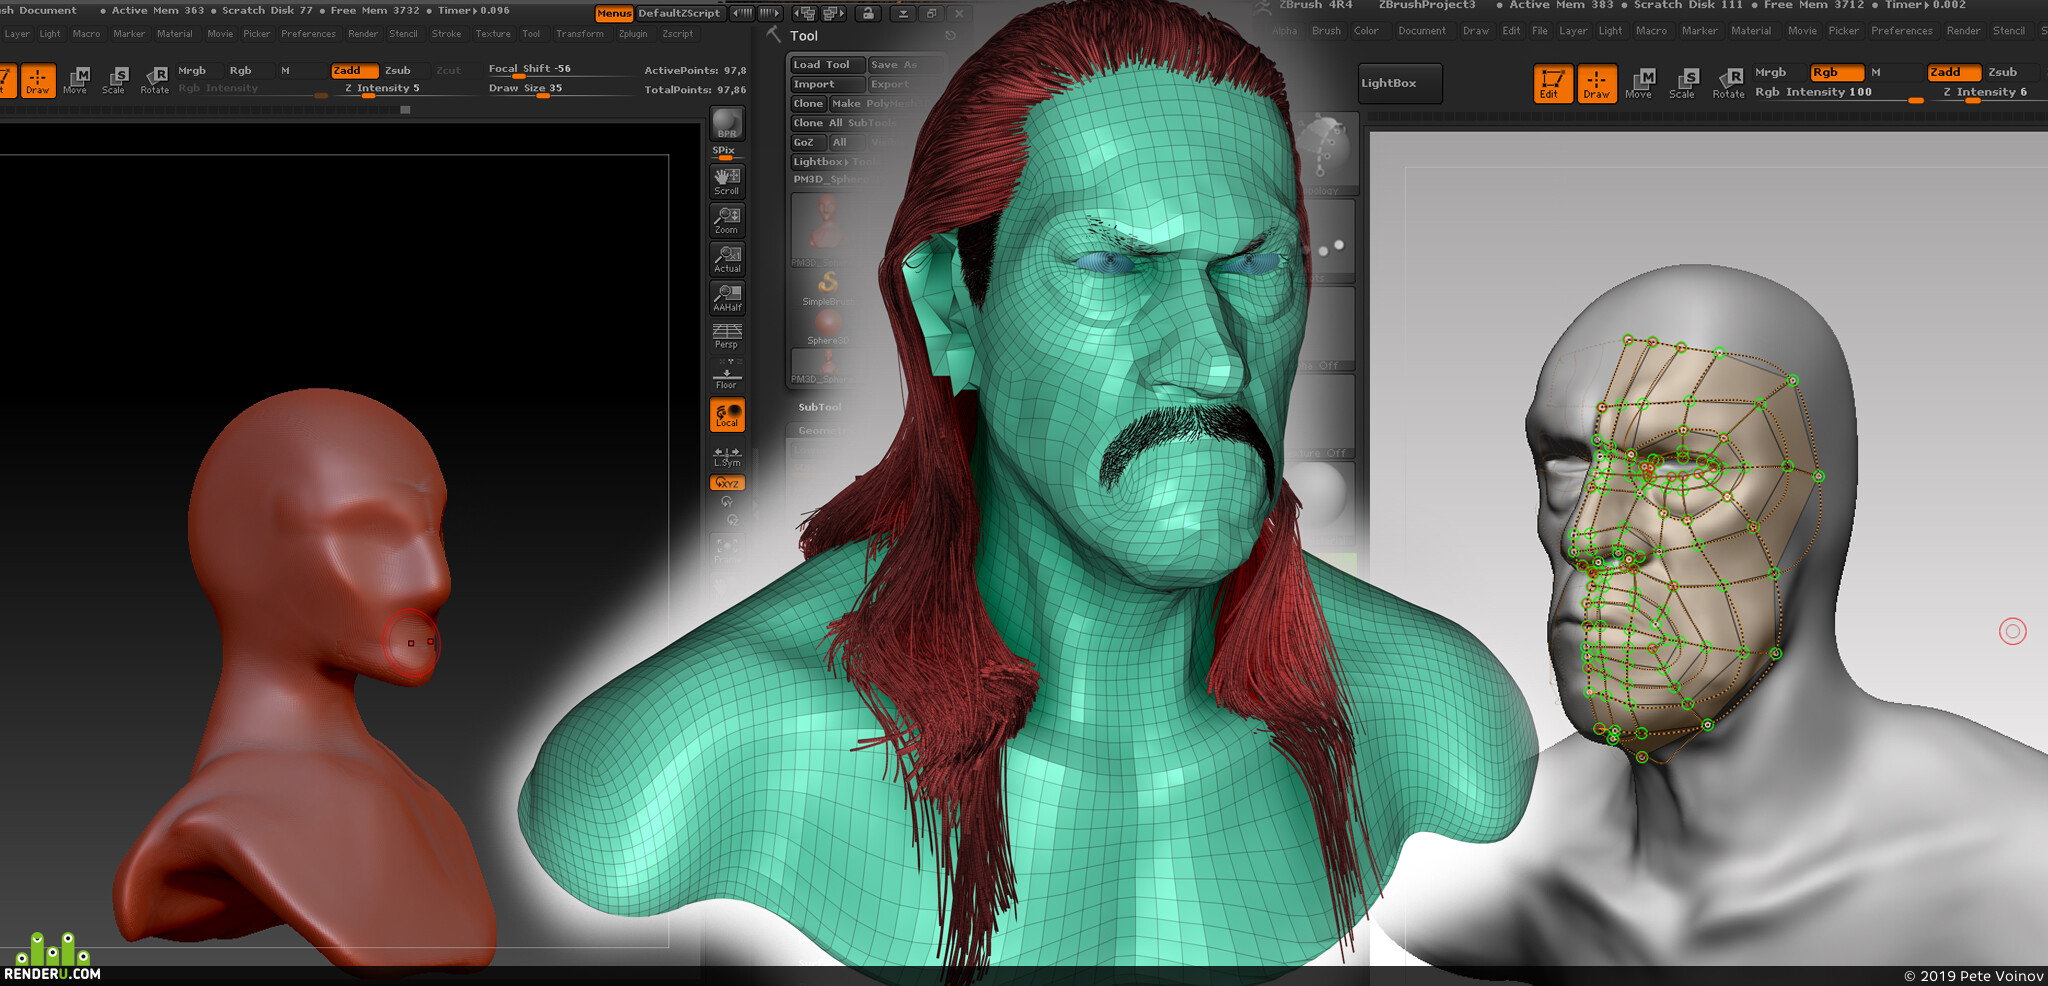Open the Preferences menu on left
The height and width of the screenshot is (986, 2048).
(x=308, y=34)
